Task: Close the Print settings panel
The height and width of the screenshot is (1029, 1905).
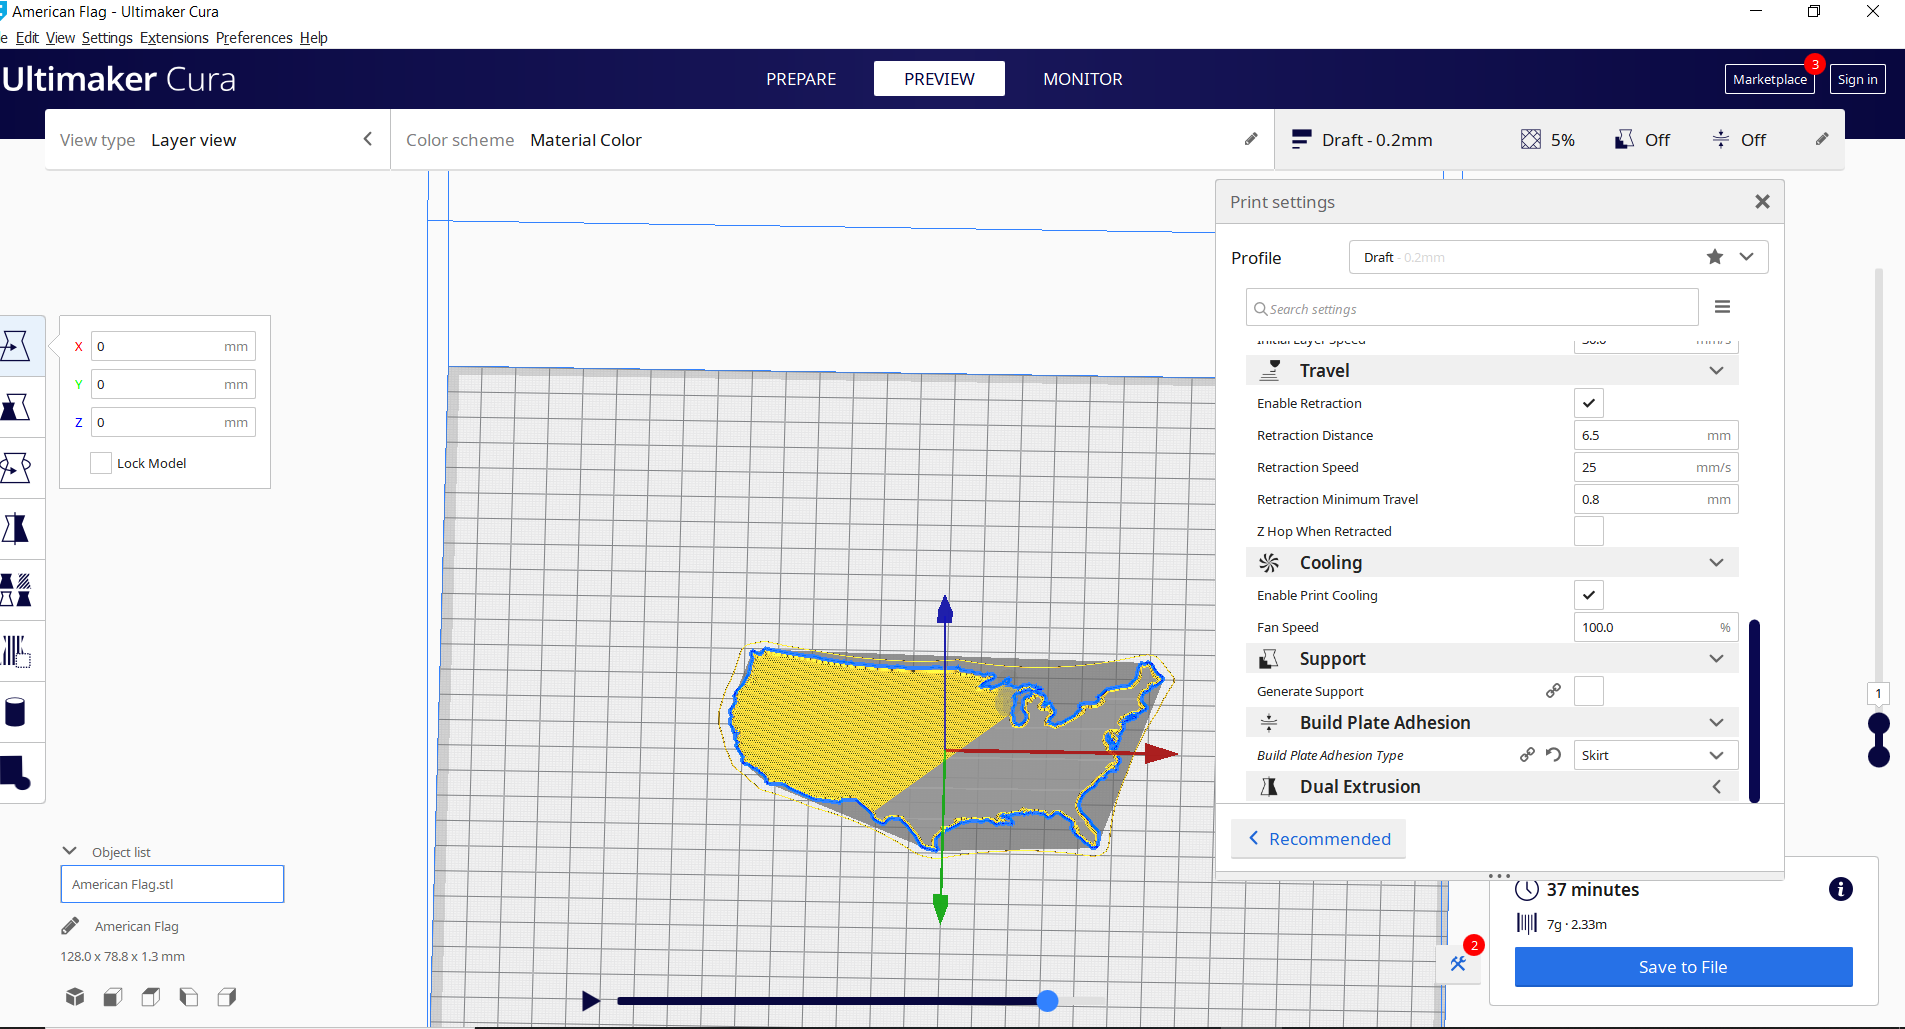Action: point(1762,202)
